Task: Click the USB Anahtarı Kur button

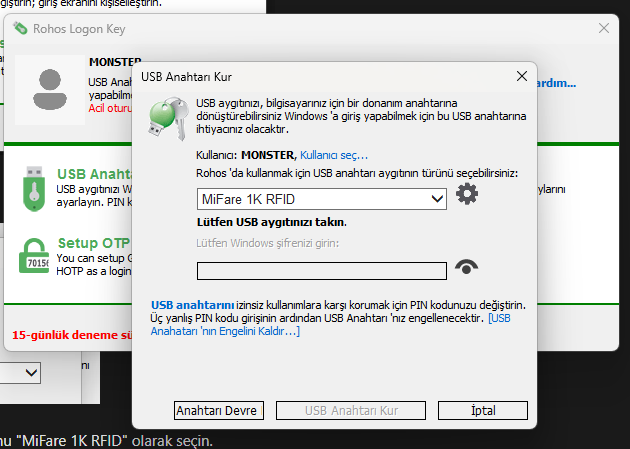Action: 351,410
